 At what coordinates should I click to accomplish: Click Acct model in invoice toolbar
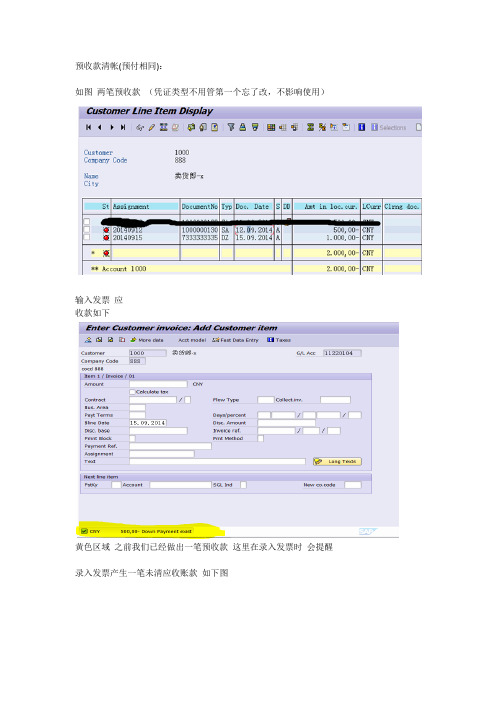tap(192, 340)
